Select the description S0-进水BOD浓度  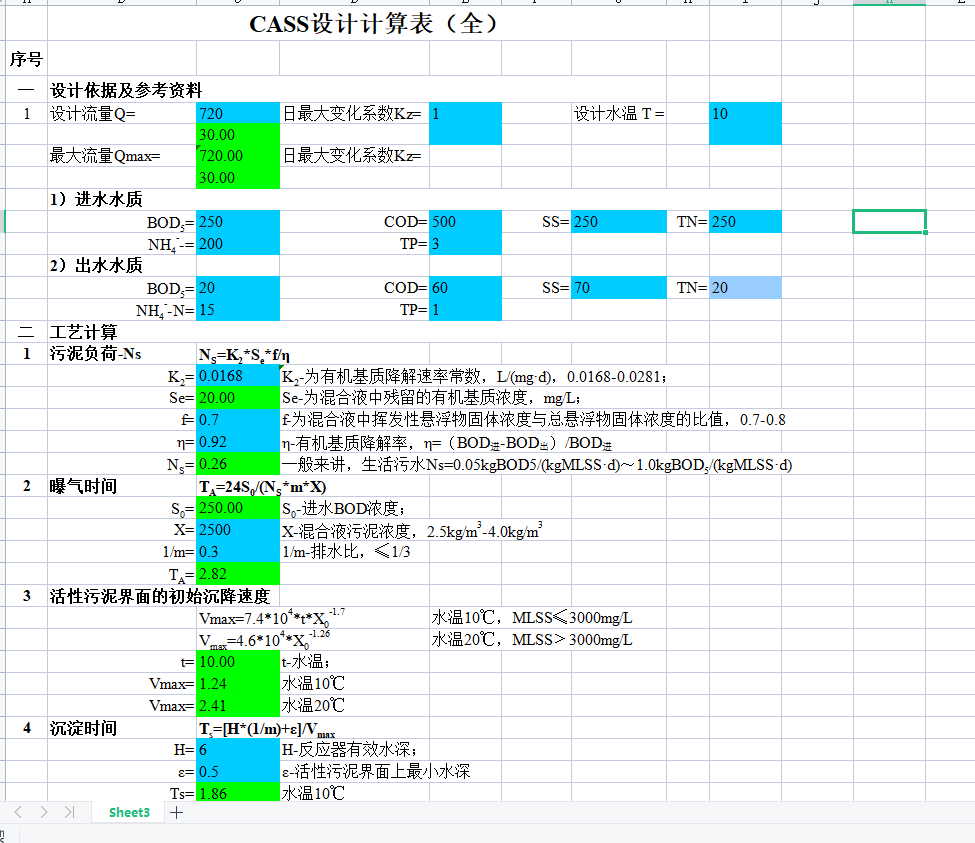pyautogui.click(x=343, y=509)
